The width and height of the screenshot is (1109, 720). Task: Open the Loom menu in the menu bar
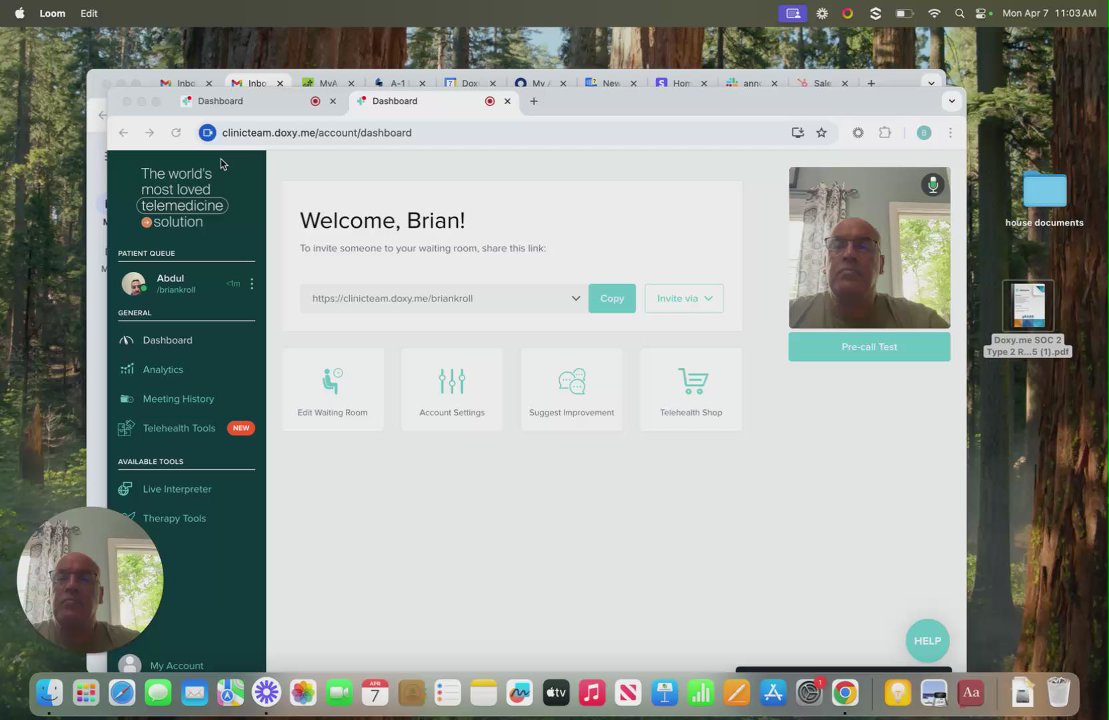tap(52, 13)
